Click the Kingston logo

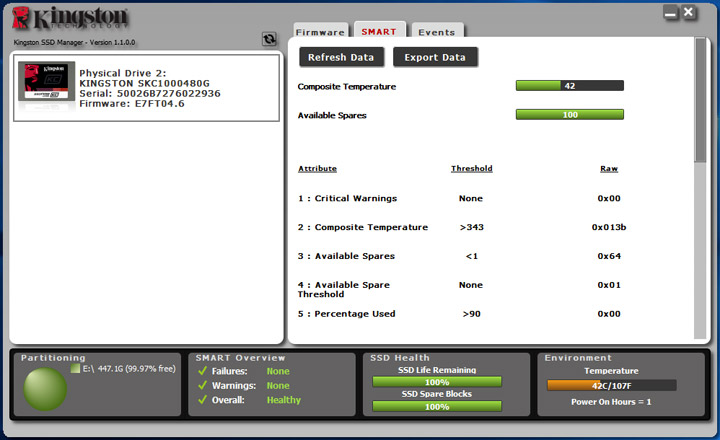pyautogui.click(x=70, y=18)
